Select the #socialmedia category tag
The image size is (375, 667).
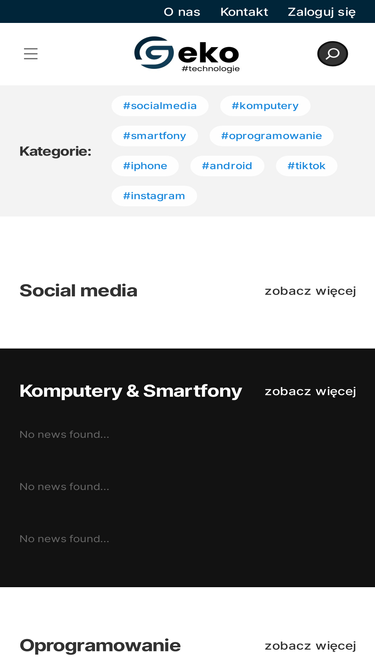pyautogui.click(x=160, y=106)
